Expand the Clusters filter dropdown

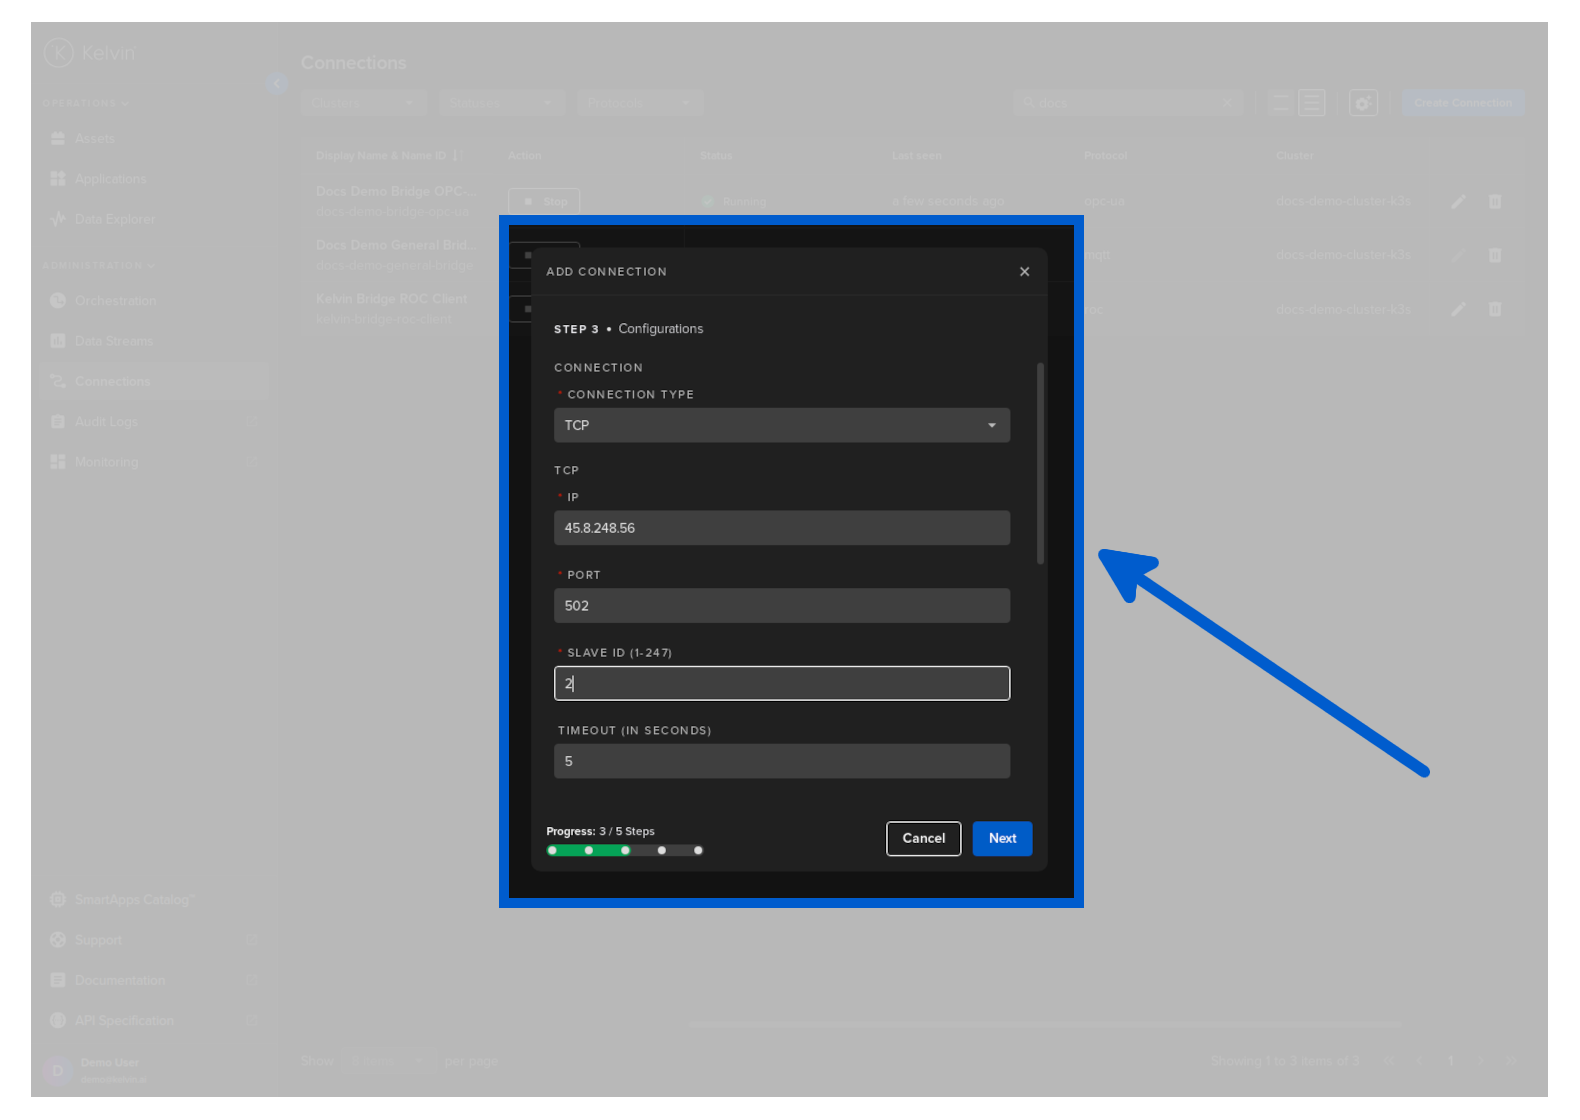click(x=363, y=103)
